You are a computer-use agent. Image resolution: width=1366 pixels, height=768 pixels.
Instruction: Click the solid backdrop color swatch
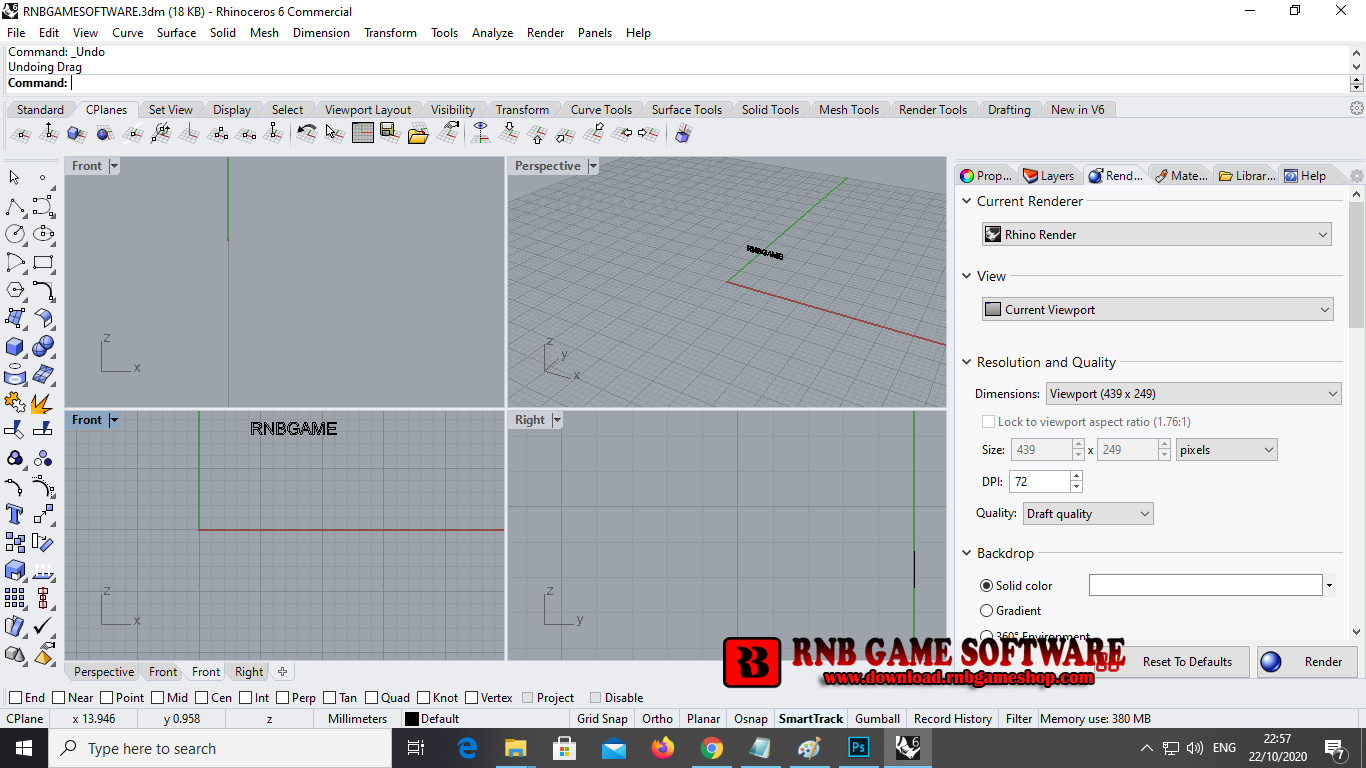tap(1205, 586)
